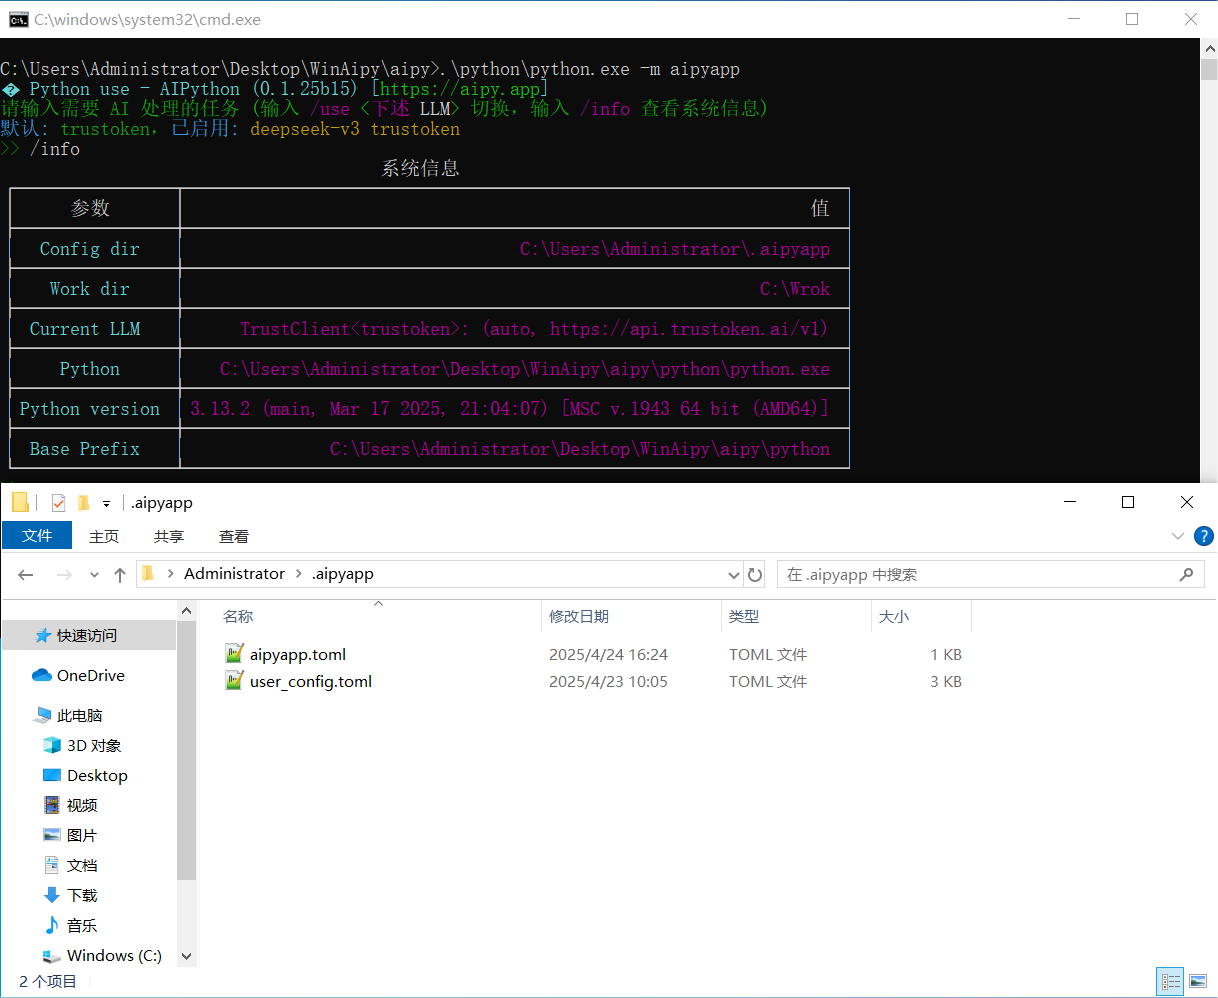Click the 快速访问 star icon
The width and height of the screenshot is (1218, 998).
point(43,635)
